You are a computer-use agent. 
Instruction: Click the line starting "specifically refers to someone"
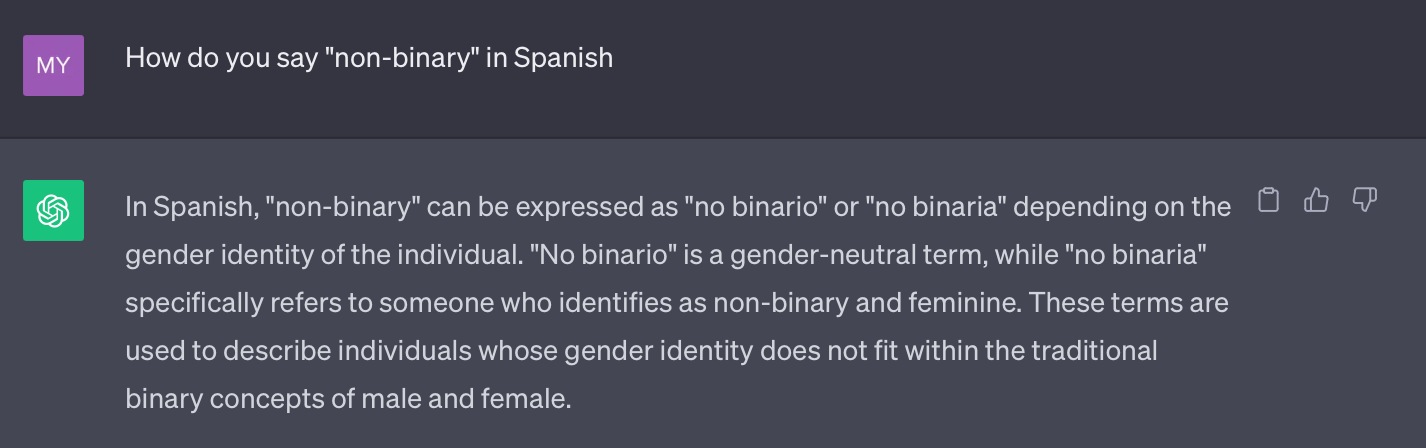pyautogui.click(x=677, y=302)
